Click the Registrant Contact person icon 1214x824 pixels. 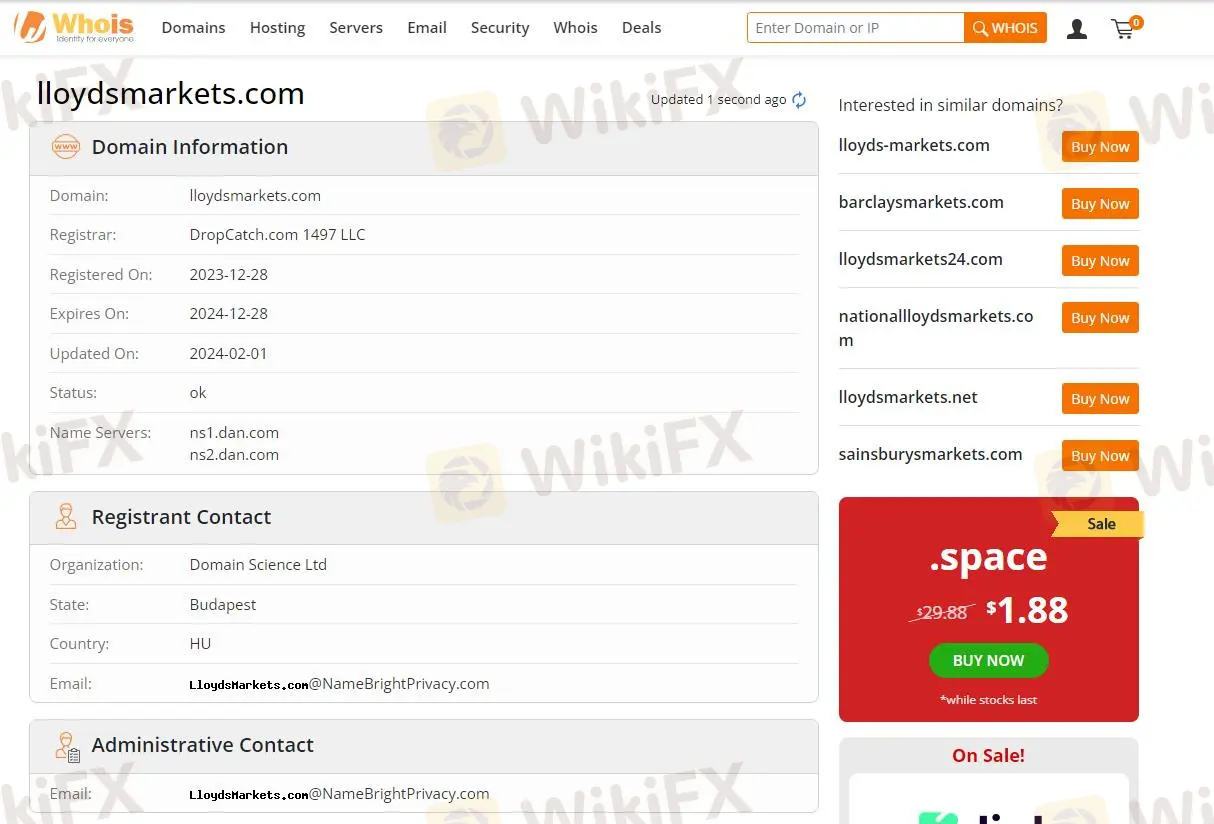[x=66, y=517]
